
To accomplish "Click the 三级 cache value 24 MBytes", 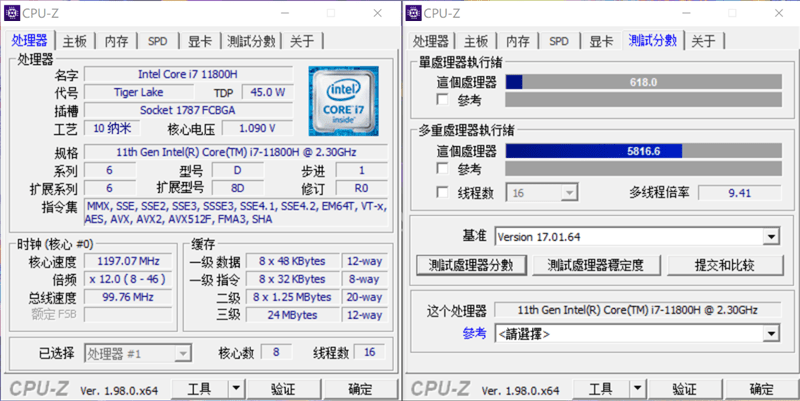I will [292, 315].
